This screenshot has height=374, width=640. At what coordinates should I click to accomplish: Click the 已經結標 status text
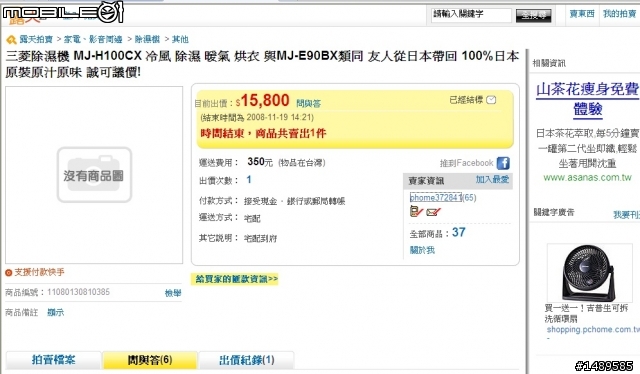(466, 100)
